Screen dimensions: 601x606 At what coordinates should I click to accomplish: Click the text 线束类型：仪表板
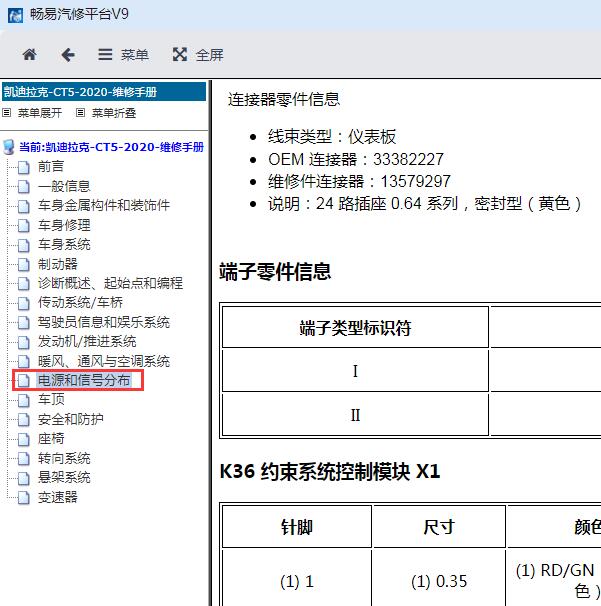(x=332, y=136)
